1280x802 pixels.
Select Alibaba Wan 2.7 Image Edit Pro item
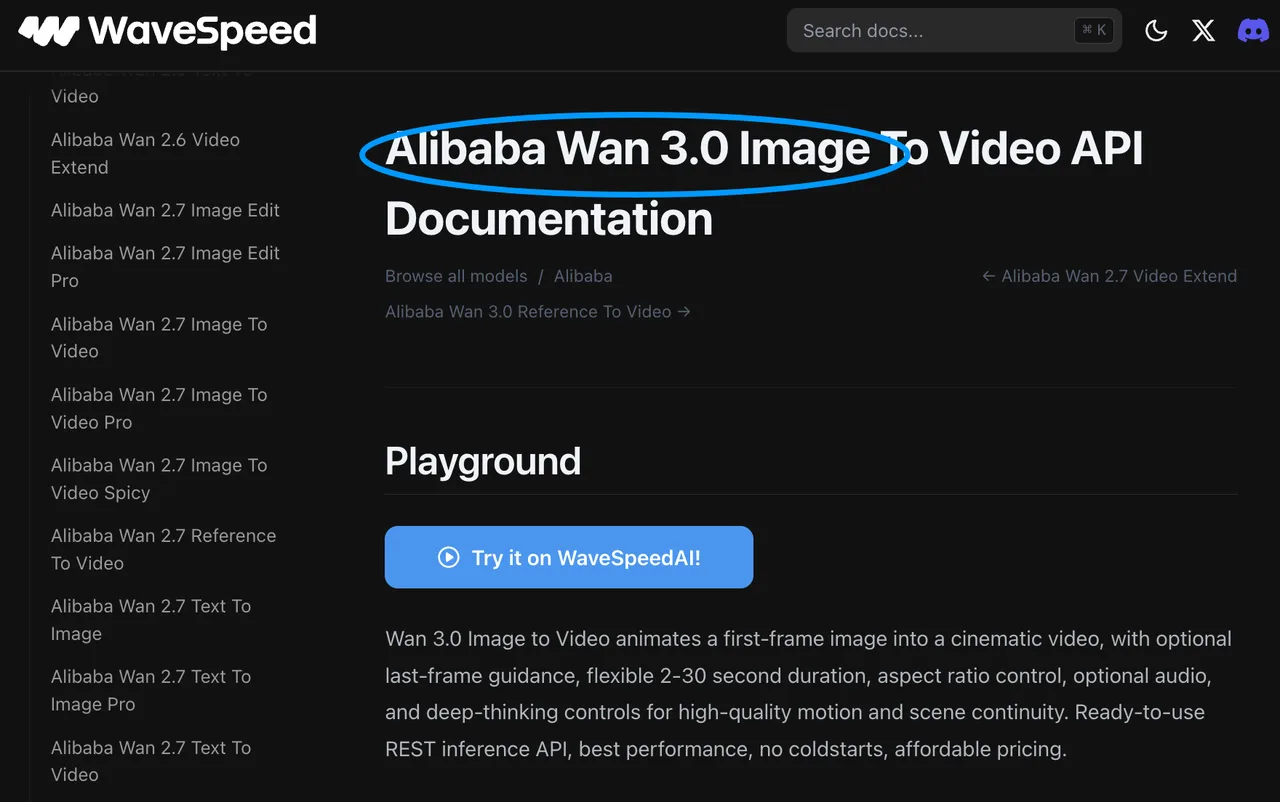(165, 267)
